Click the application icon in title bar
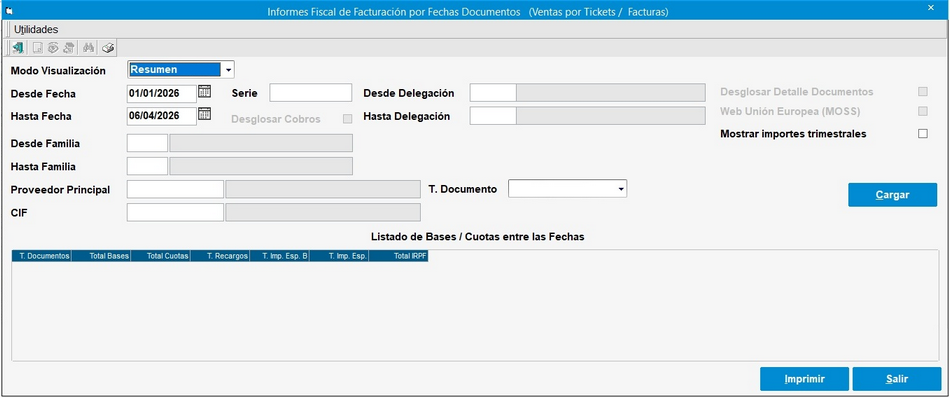 pyautogui.click(x=8, y=11)
